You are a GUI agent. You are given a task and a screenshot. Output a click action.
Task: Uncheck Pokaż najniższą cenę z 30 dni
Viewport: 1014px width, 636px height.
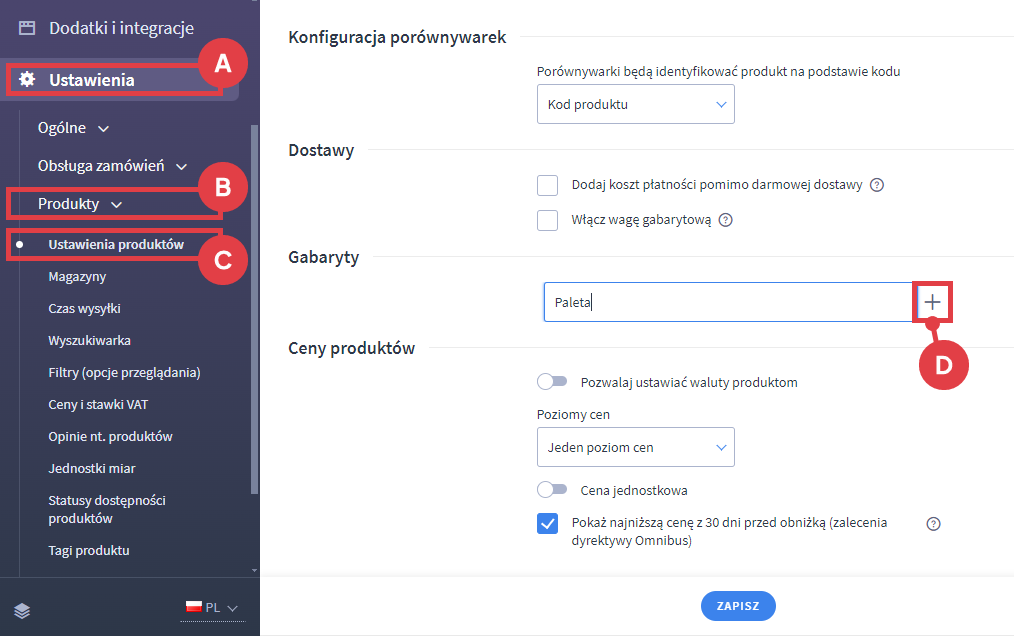(547, 523)
